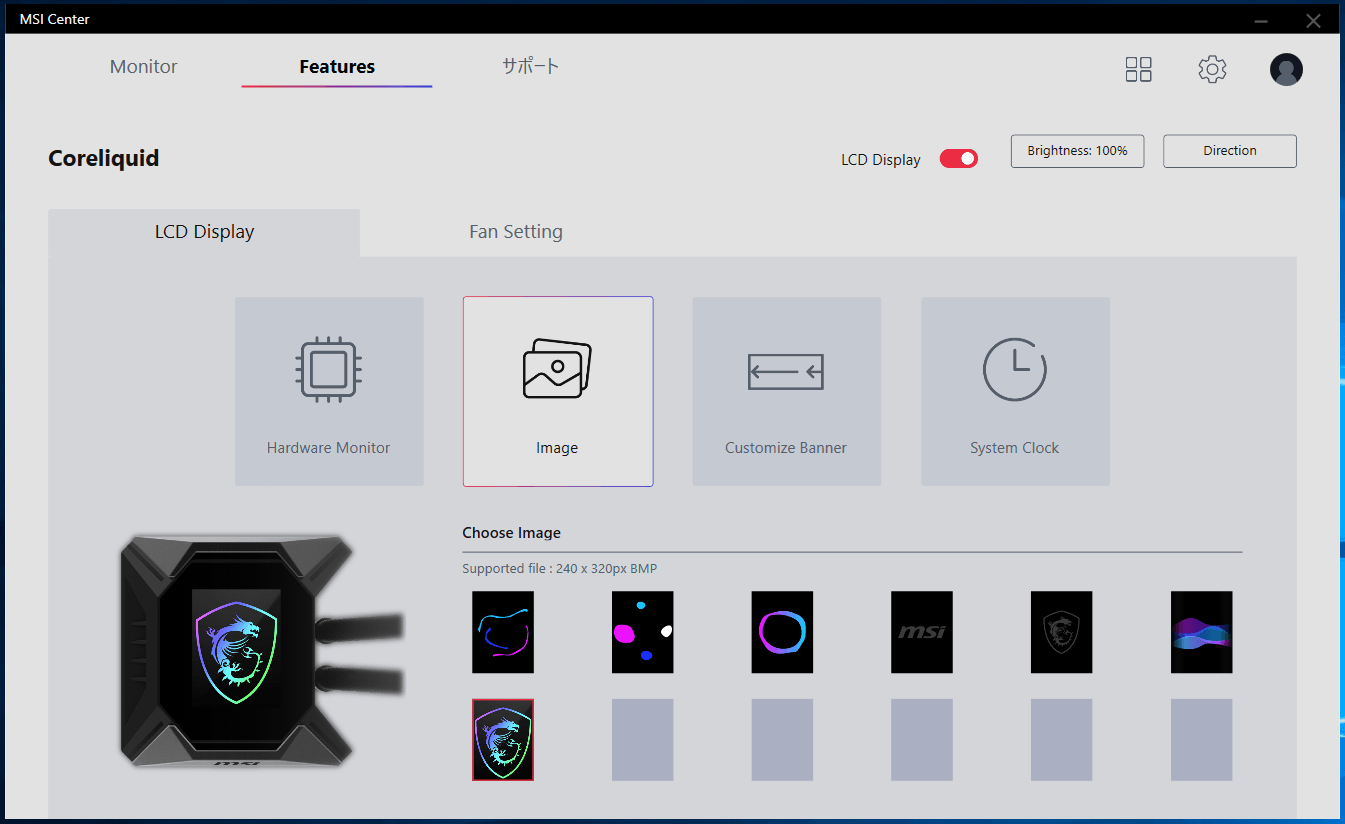
Task: Select the RGB dragon shield thumbnail
Action: tap(503, 740)
